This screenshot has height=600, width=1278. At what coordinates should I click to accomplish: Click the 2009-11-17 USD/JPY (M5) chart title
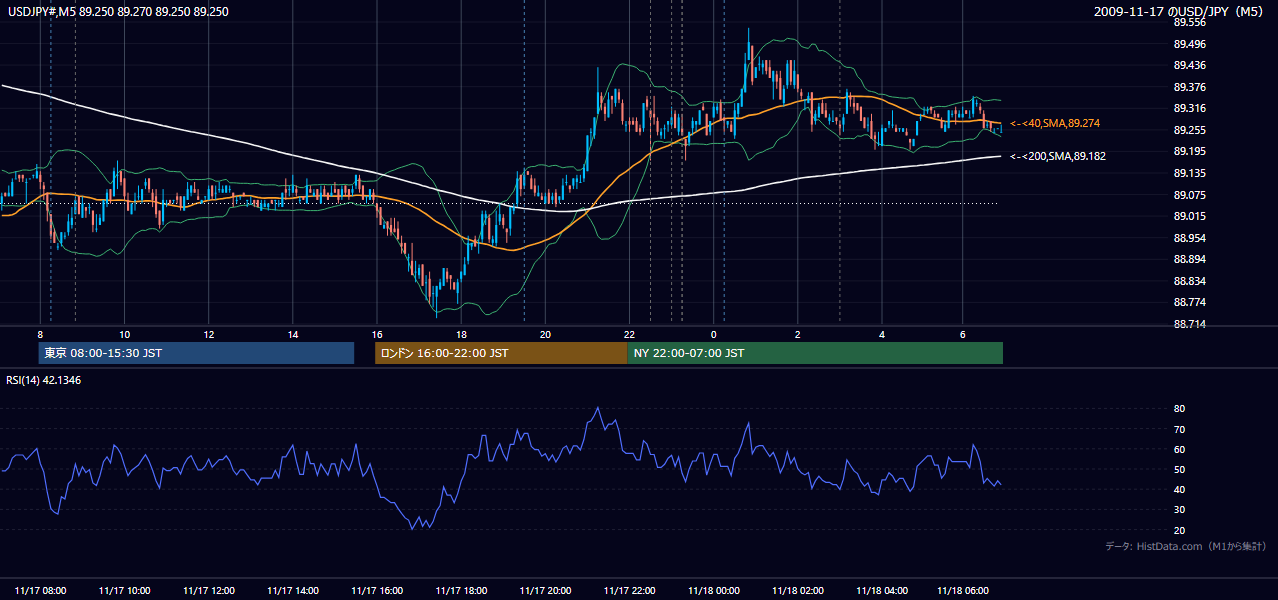pos(1179,12)
